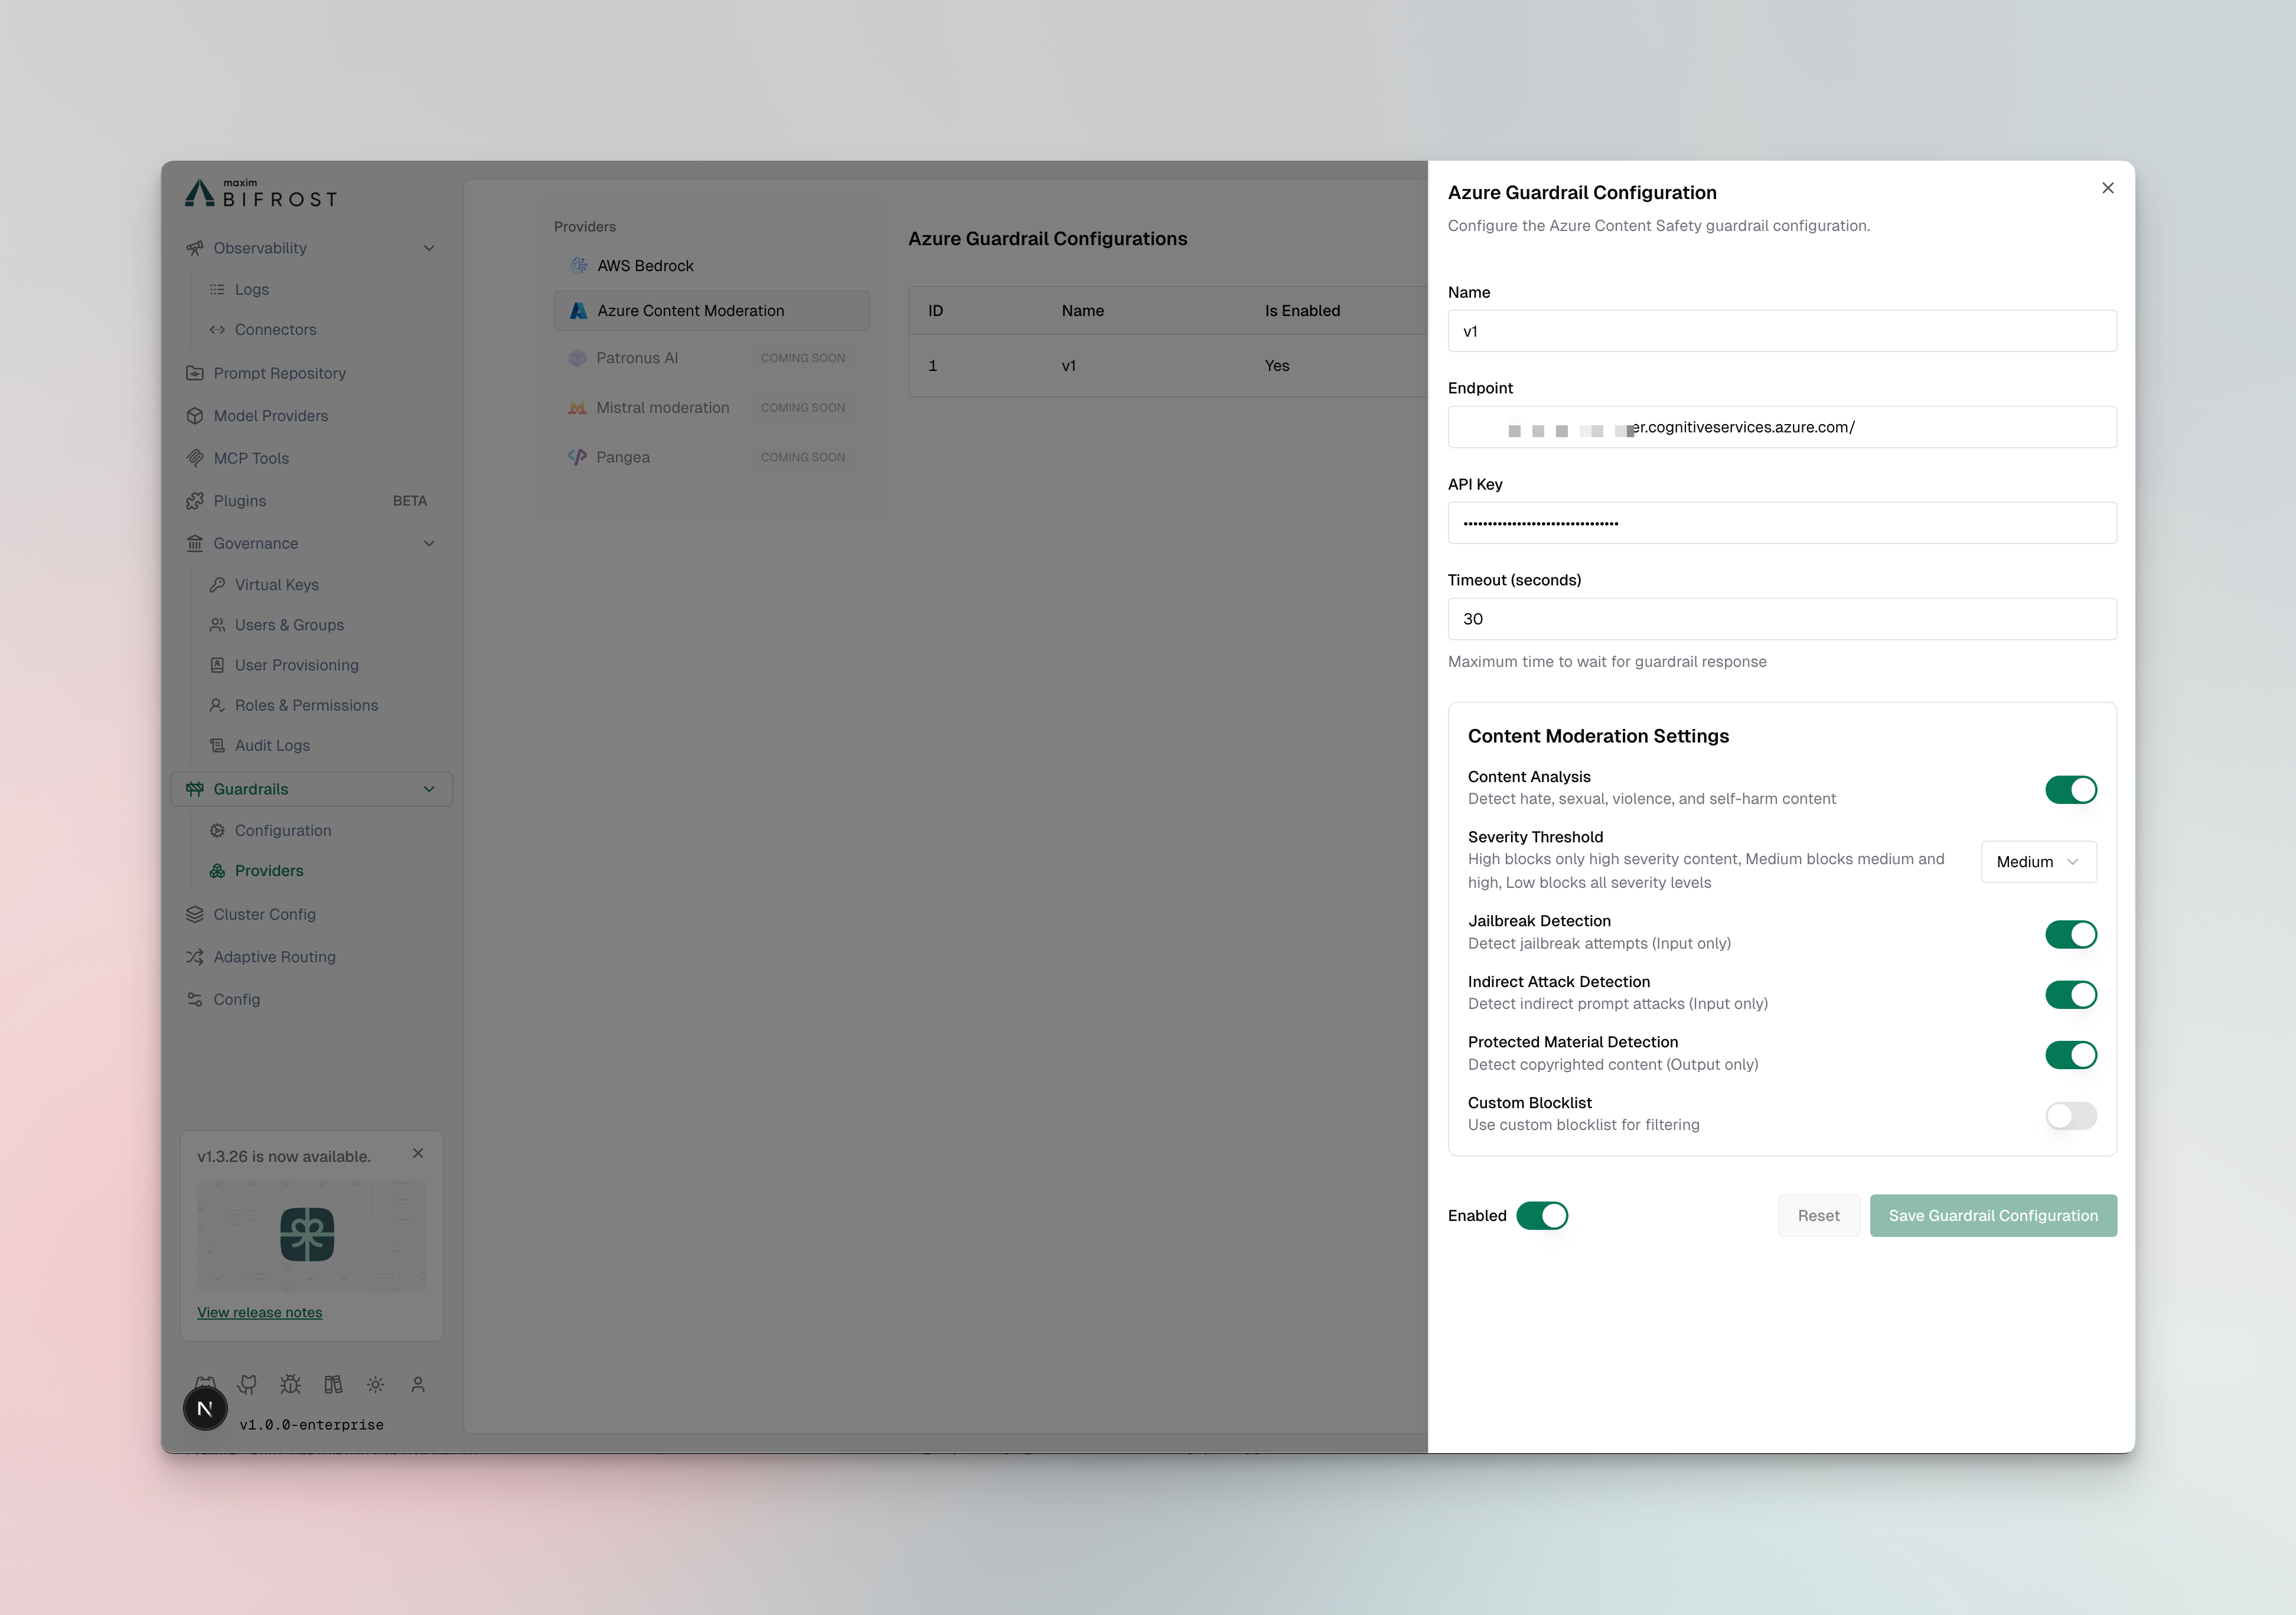The height and width of the screenshot is (1615, 2296).
Task: Click the Name column header in table
Action: click(x=1082, y=311)
